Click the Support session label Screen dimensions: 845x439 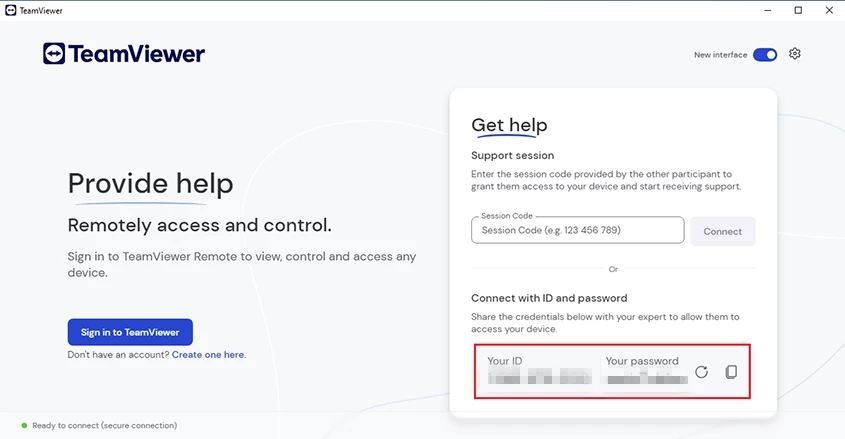pos(512,155)
